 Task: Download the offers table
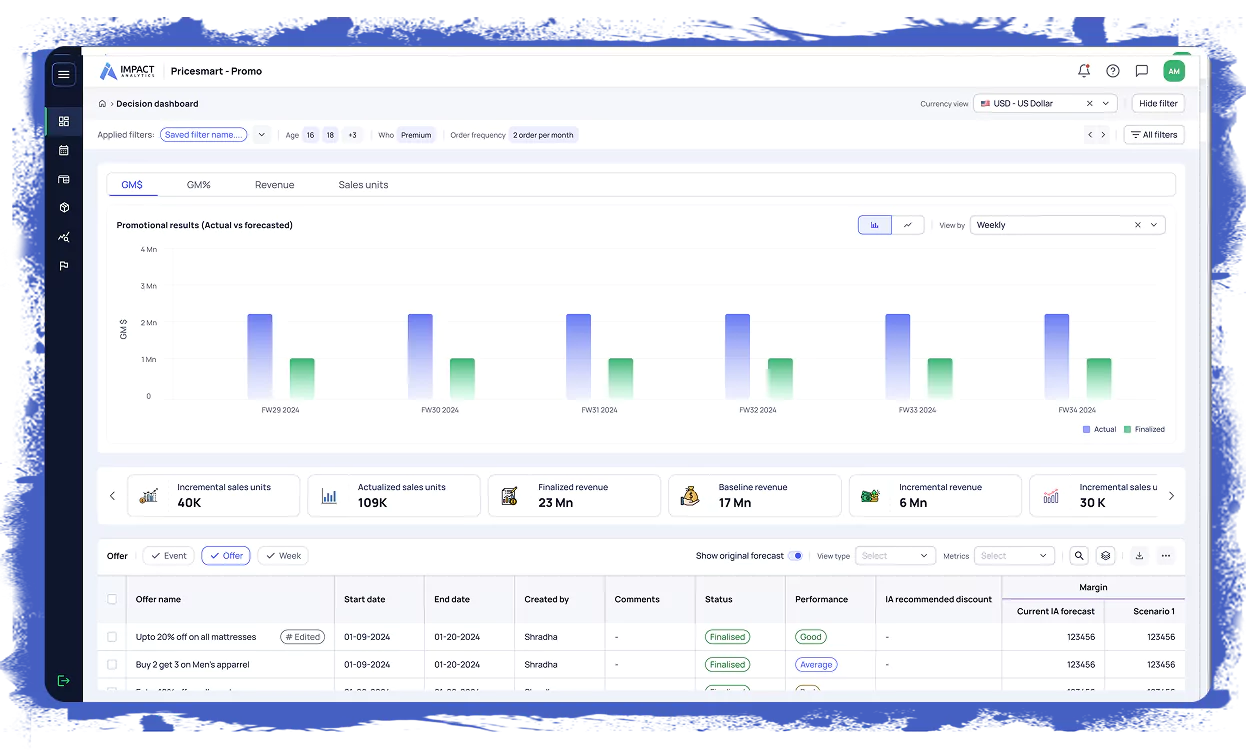click(1139, 556)
